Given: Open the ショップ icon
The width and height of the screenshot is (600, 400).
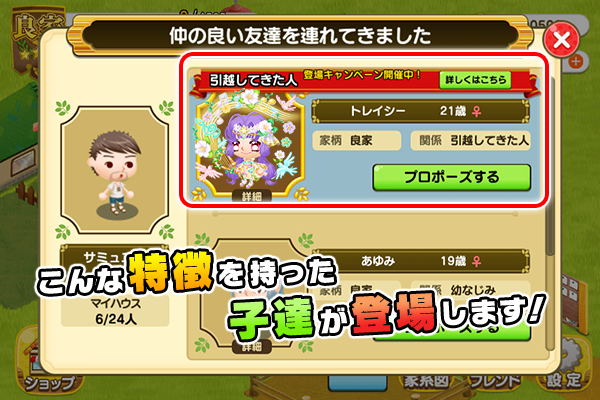Looking at the screenshot, I should point(51,362).
